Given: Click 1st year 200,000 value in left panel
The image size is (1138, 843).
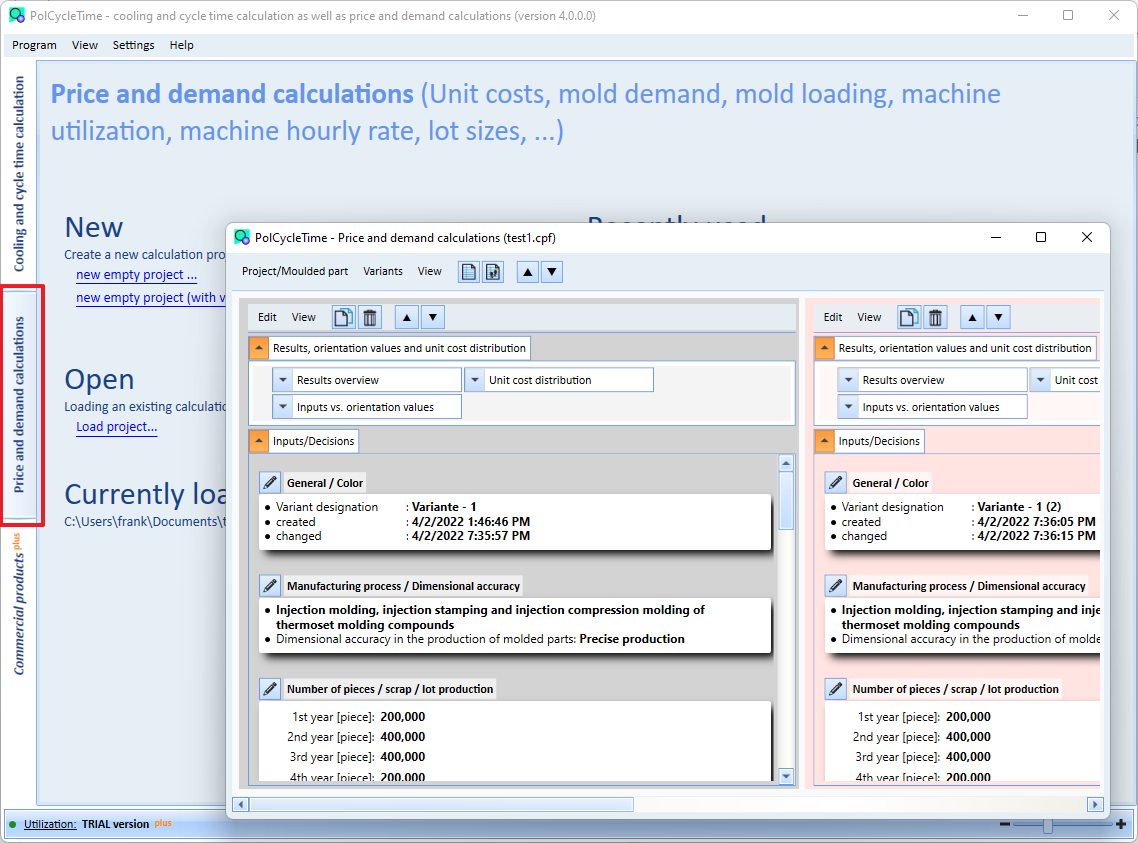Looking at the screenshot, I should point(403,717).
